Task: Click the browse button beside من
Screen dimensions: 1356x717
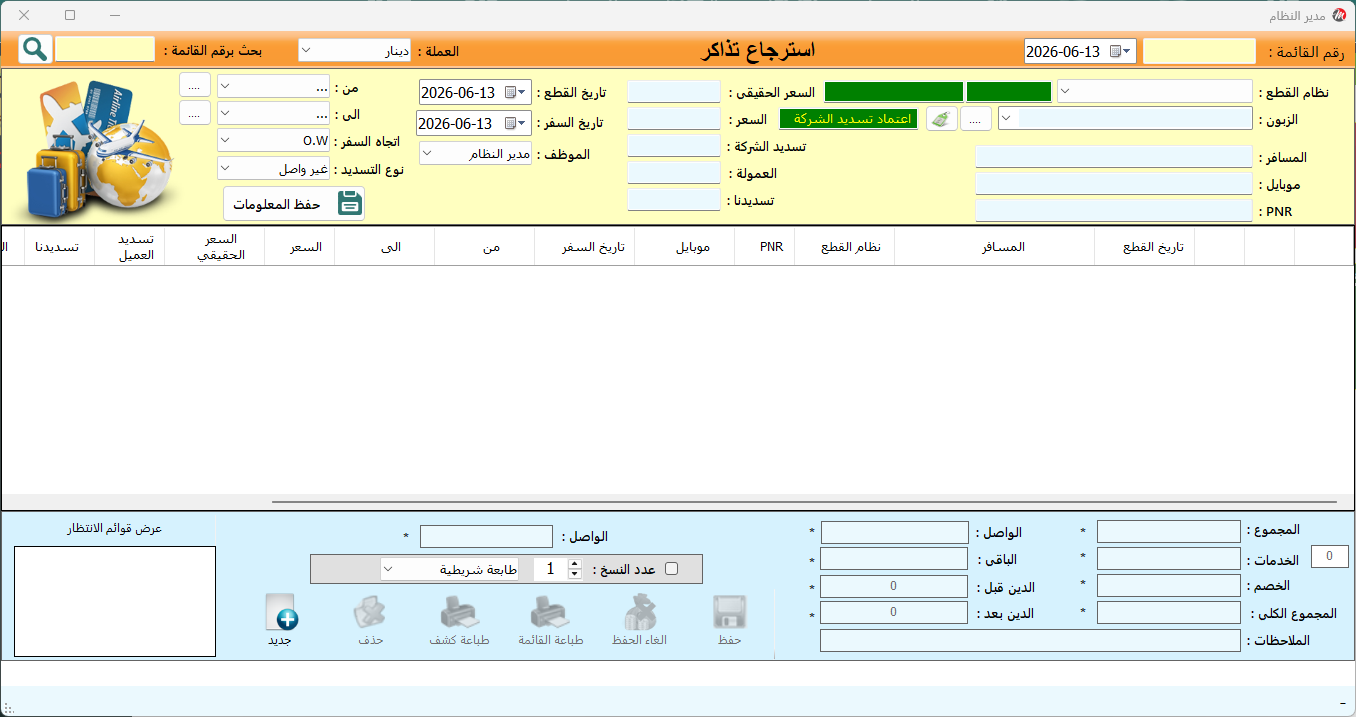Action: [195, 85]
